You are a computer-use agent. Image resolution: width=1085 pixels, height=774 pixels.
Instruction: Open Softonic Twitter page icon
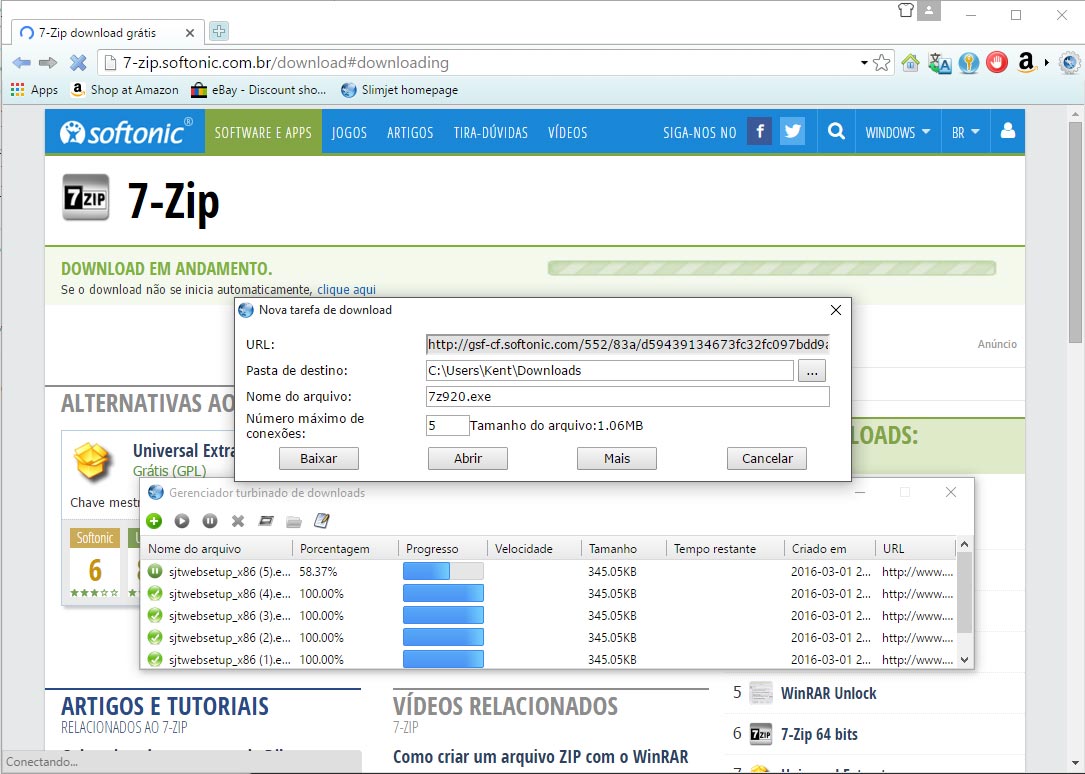pyautogui.click(x=792, y=131)
